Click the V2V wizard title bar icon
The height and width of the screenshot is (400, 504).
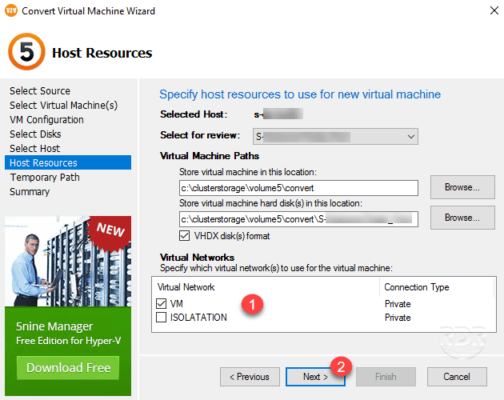click(11, 10)
